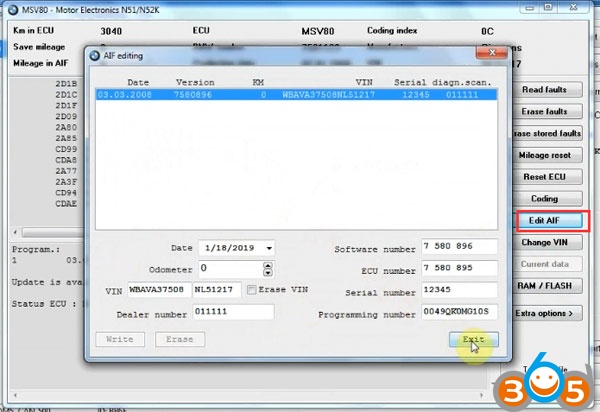The height and width of the screenshot is (412, 600).
Task: Click the Reset ECU button
Action: pos(548,177)
